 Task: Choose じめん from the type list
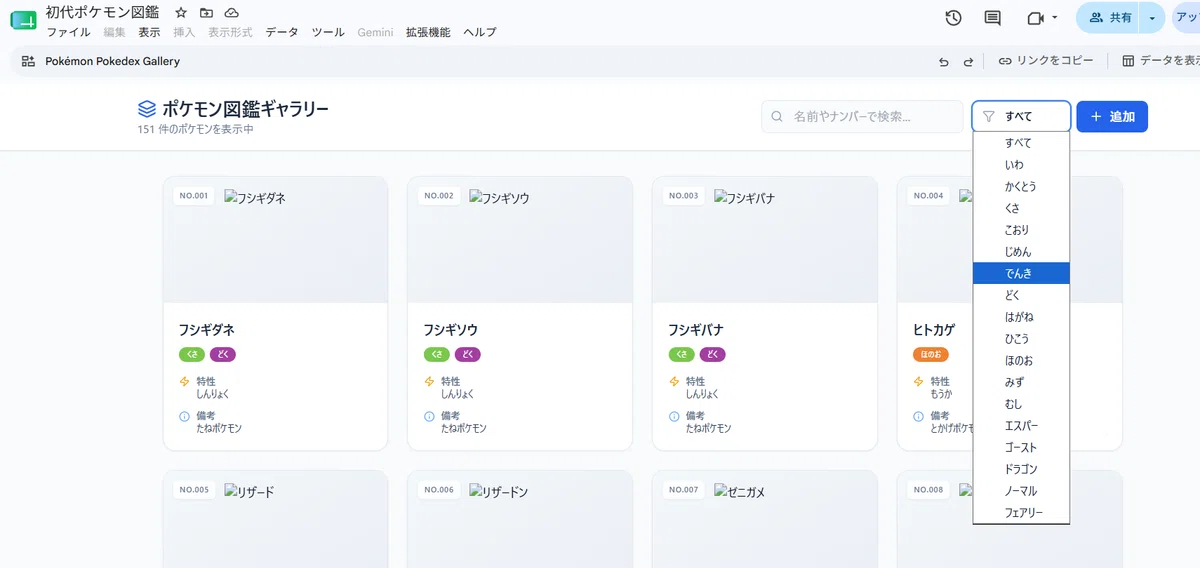click(x=1021, y=252)
